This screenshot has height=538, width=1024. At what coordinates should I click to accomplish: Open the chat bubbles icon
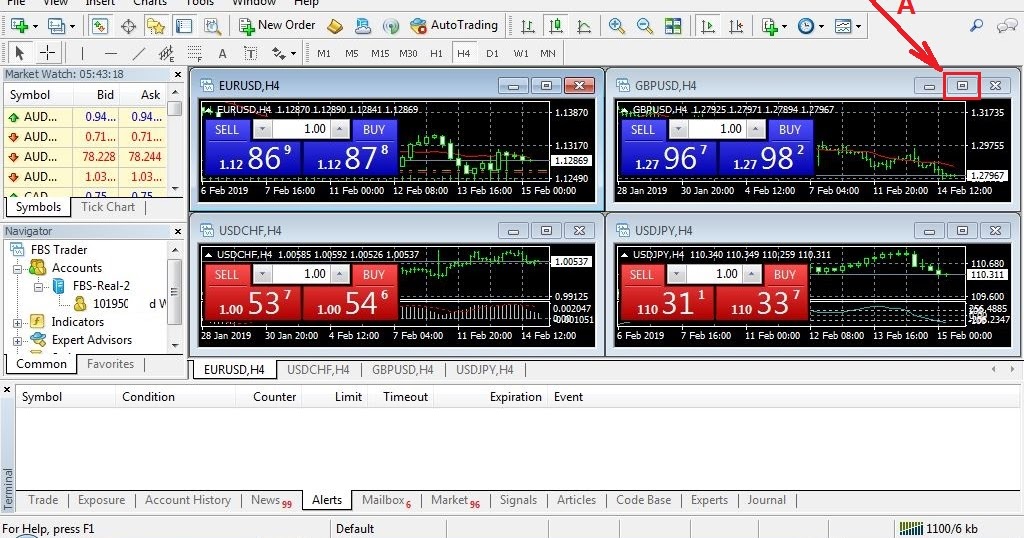coord(1006,26)
